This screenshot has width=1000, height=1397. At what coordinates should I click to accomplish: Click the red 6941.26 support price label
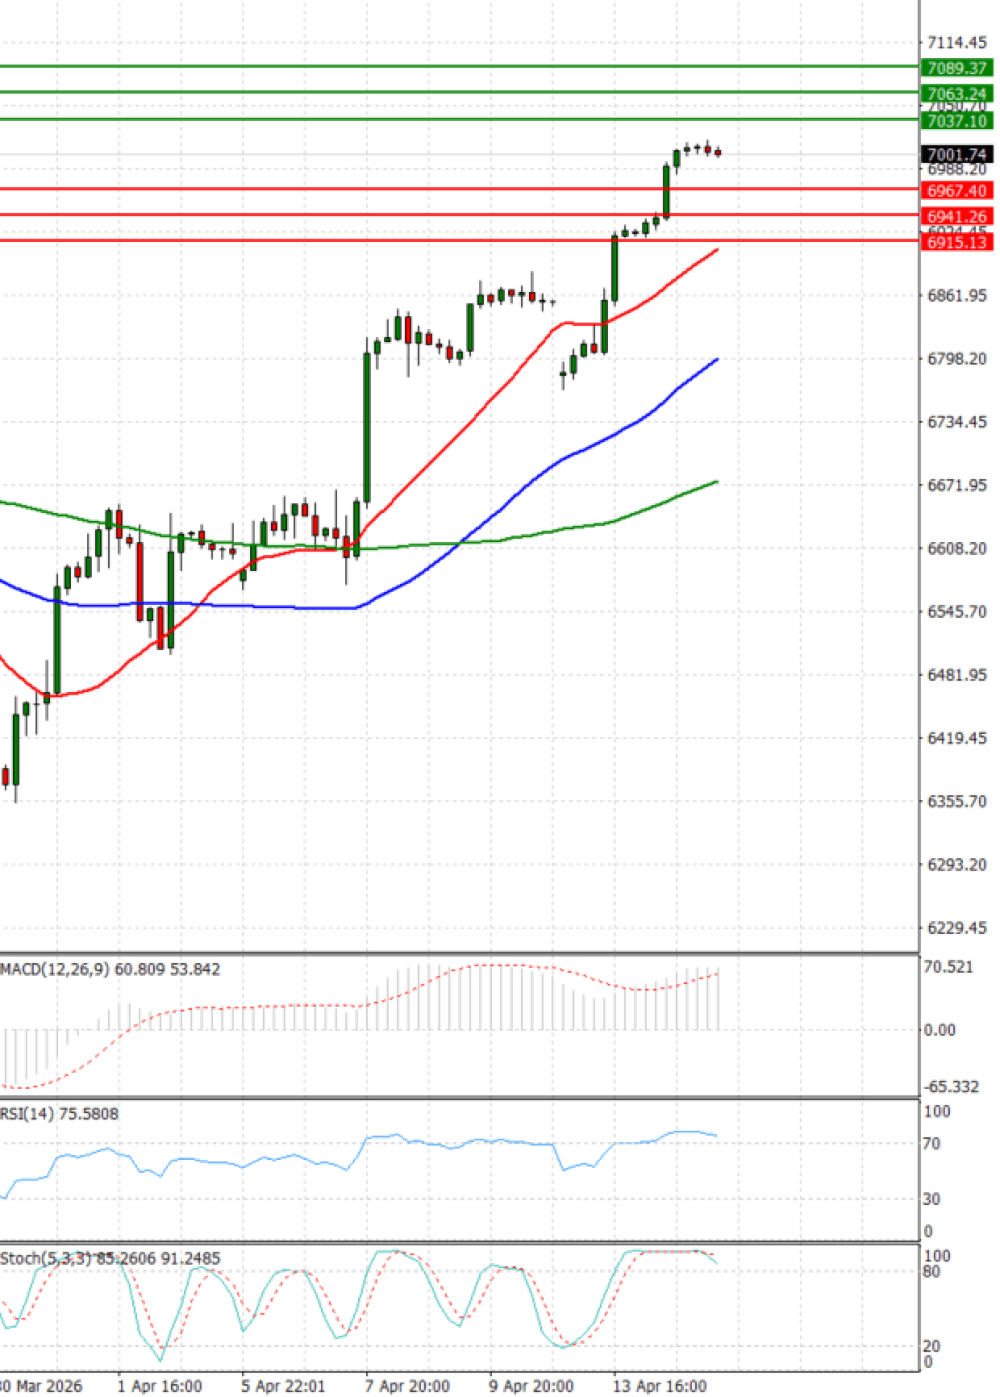coord(956,216)
